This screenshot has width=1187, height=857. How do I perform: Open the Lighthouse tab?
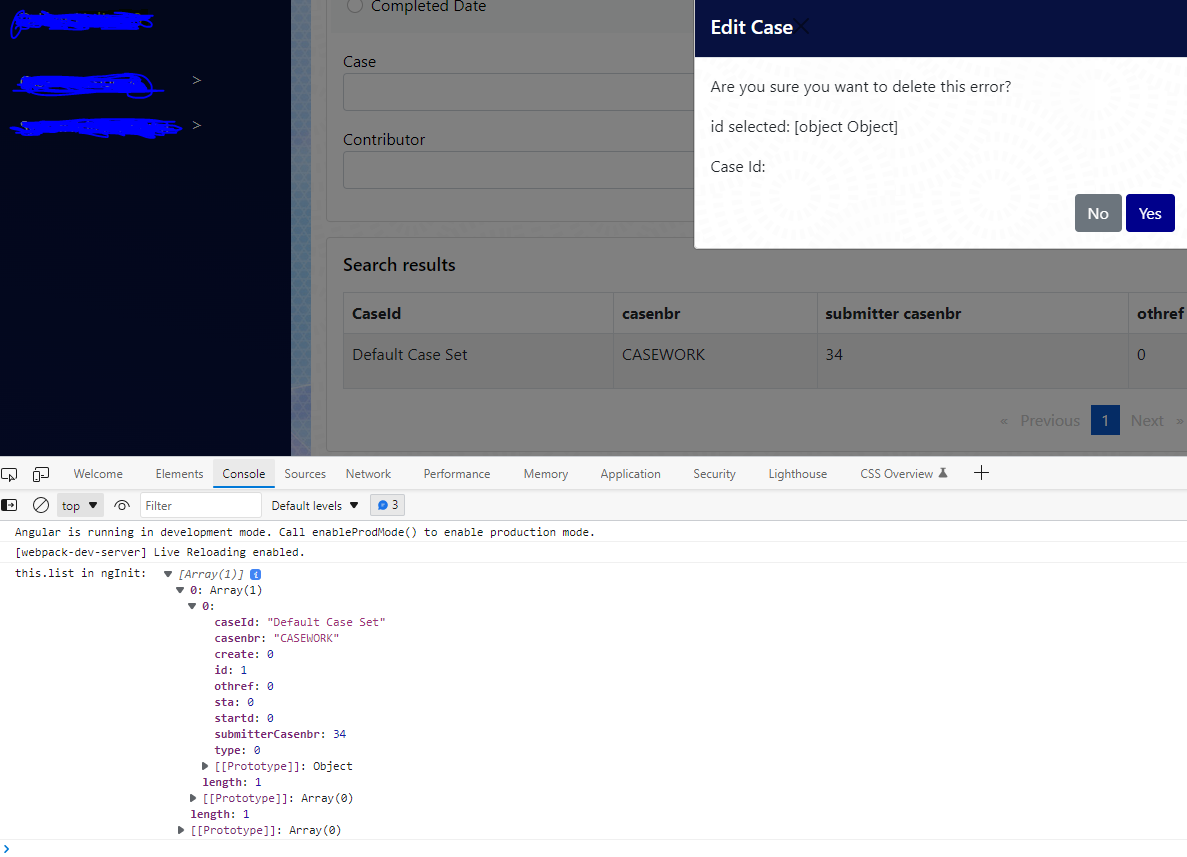[798, 474]
